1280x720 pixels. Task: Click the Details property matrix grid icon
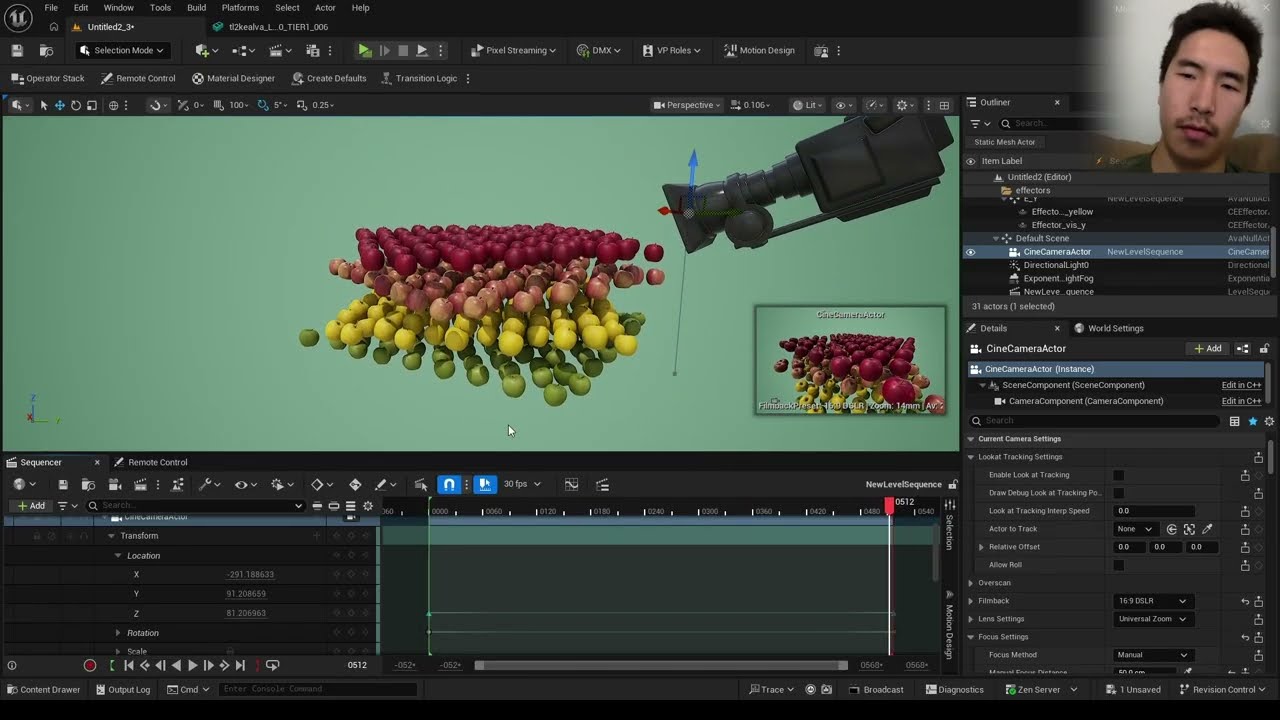coord(1235,421)
